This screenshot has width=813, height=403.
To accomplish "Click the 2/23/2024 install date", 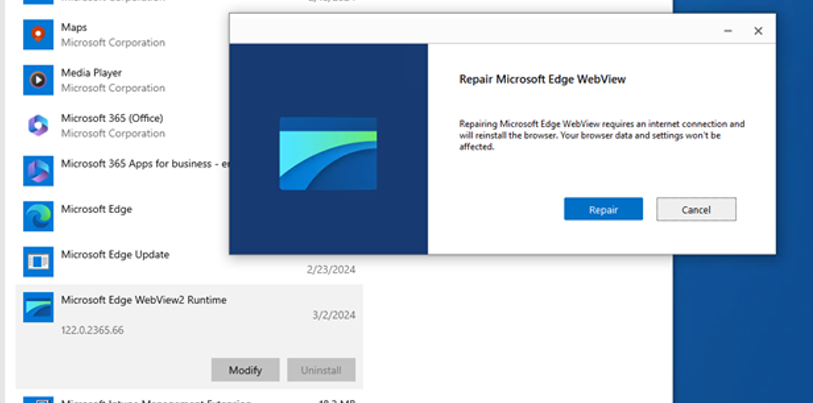I will (x=331, y=270).
